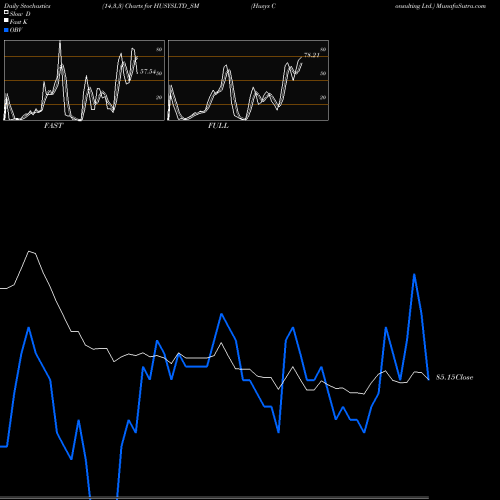Screen dimensions: 500x500
Task: Click the 'FULL' chart caption
Action: (218, 126)
